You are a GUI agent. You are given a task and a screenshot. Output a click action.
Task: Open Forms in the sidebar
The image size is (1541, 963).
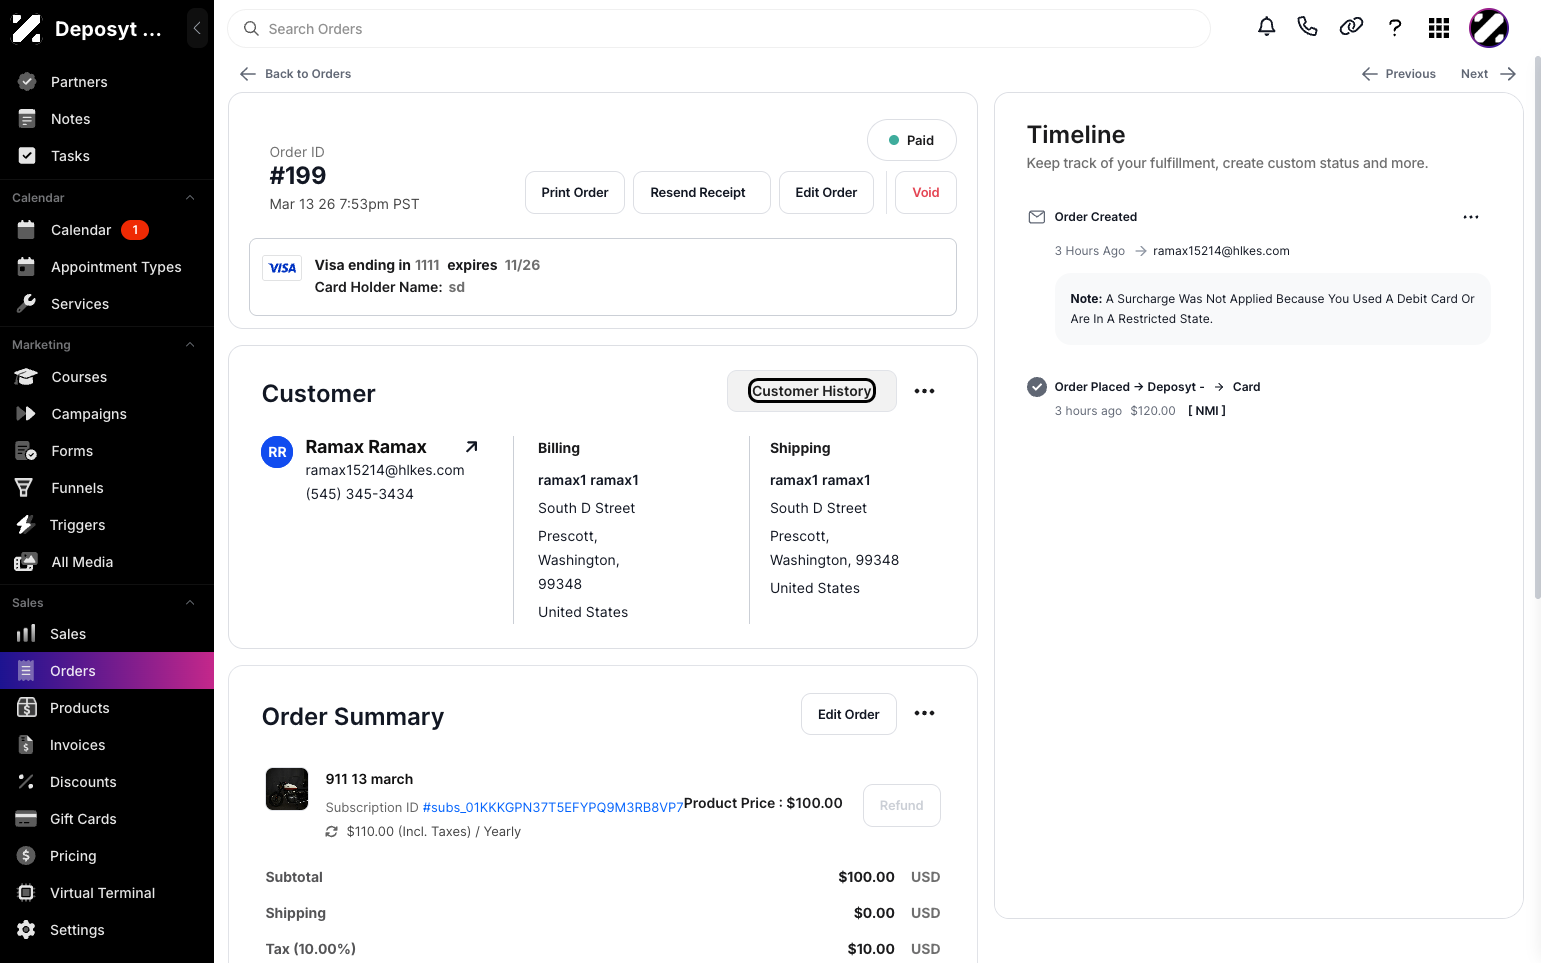(x=107, y=451)
